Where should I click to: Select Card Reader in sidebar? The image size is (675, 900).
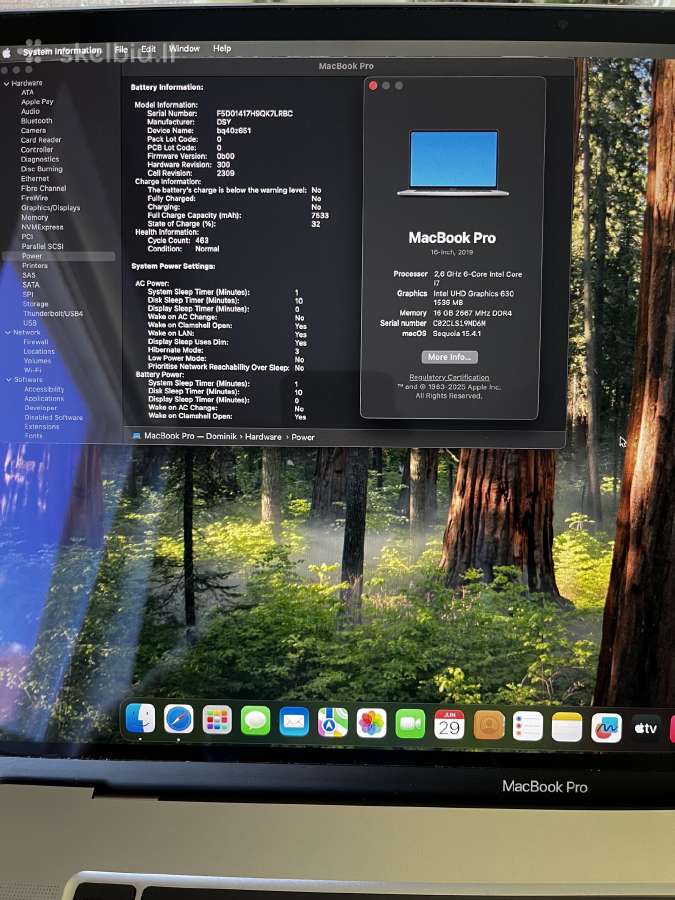pyautogui.click(x=41, y=140)
